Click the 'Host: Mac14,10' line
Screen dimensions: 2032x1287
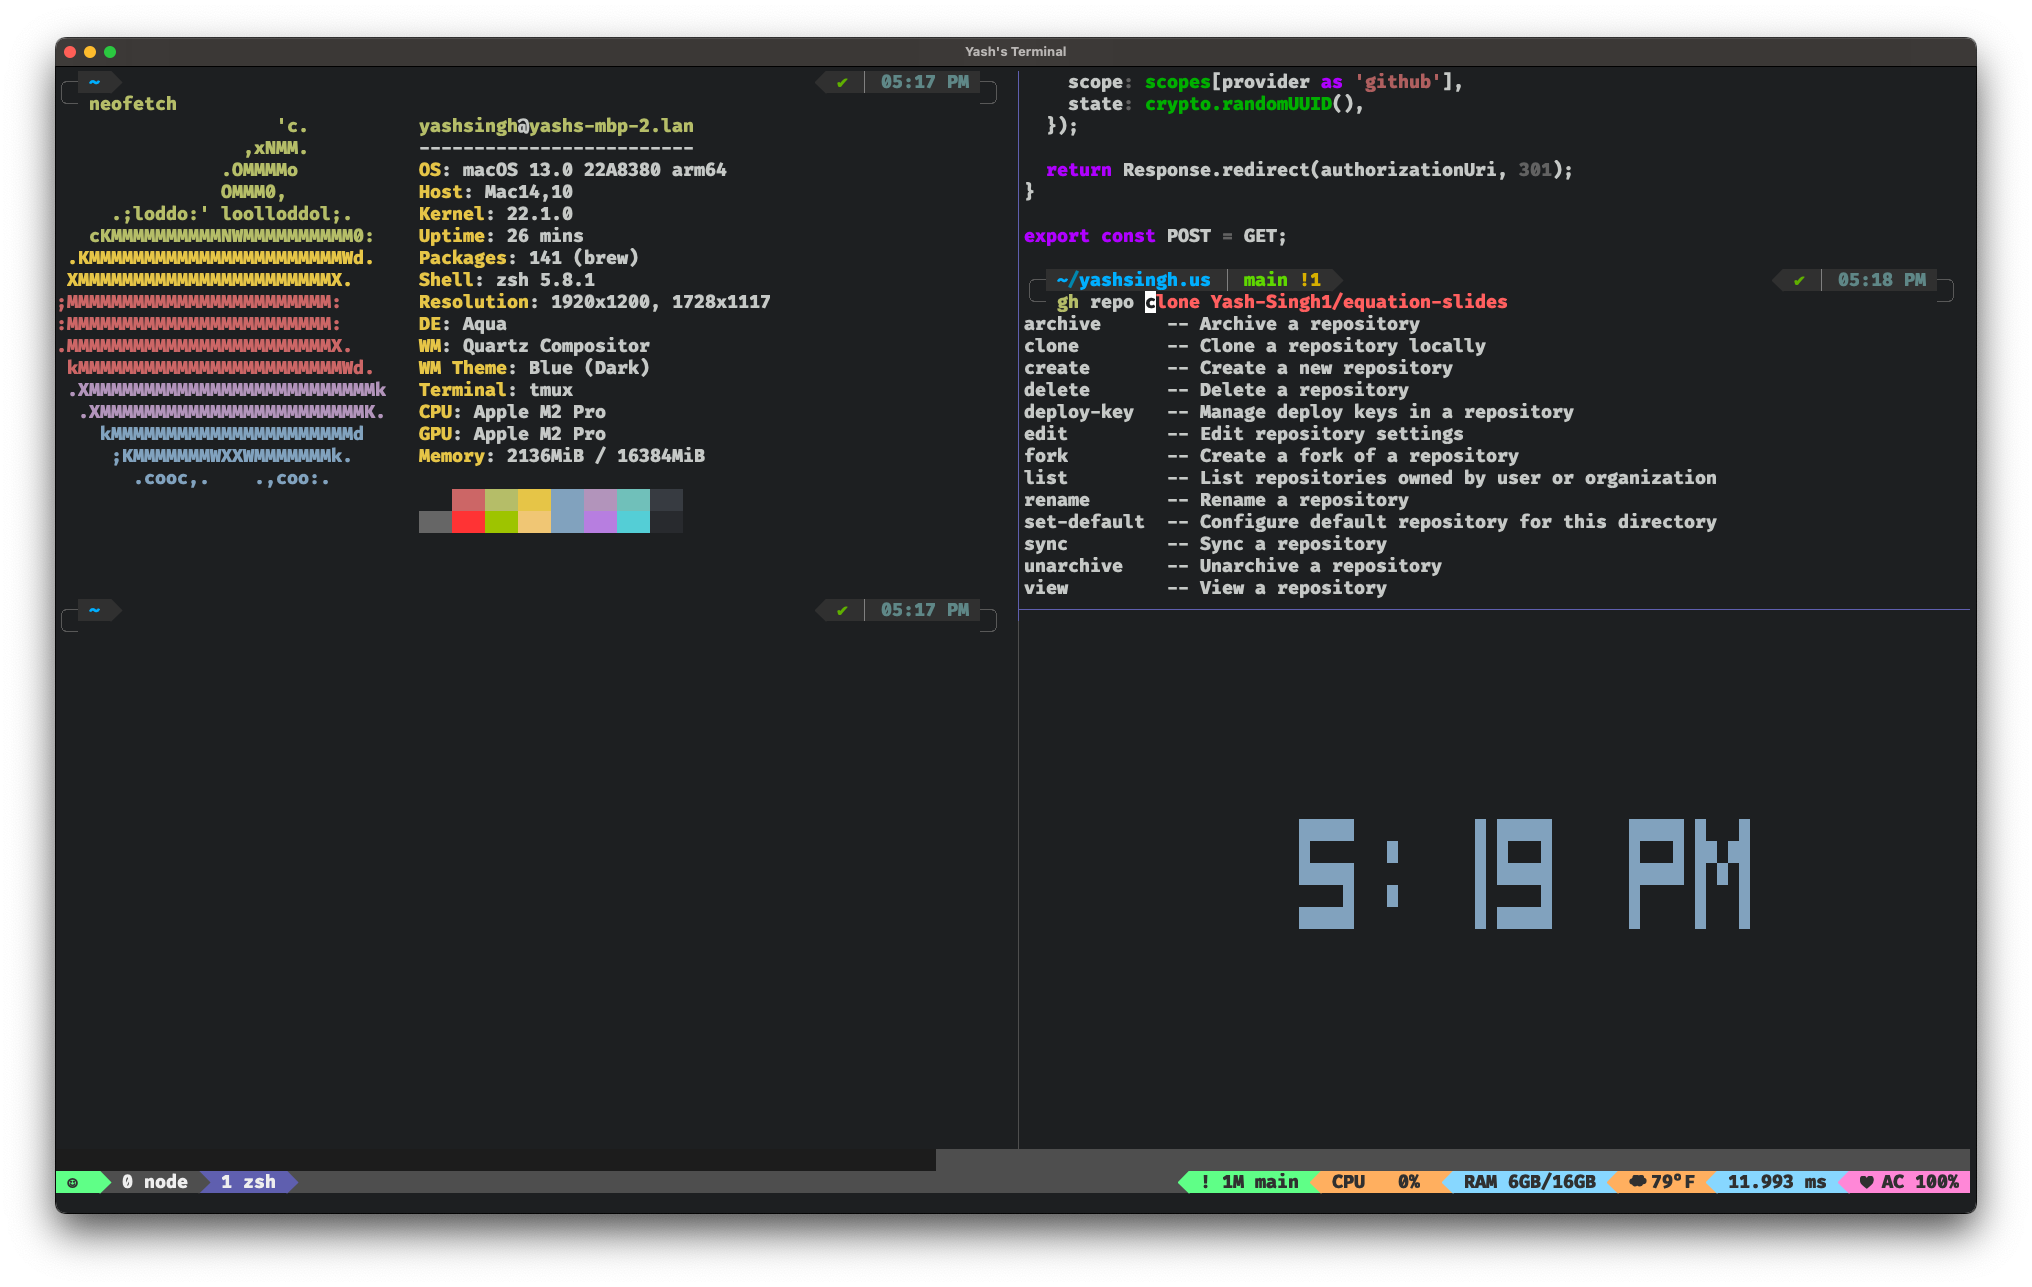[x=495, y=192]
